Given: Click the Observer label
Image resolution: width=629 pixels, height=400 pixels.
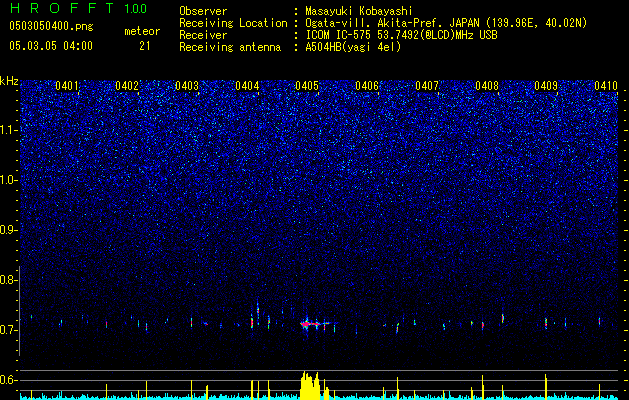Looking at the screenshot, I should [x=203, y=11].
